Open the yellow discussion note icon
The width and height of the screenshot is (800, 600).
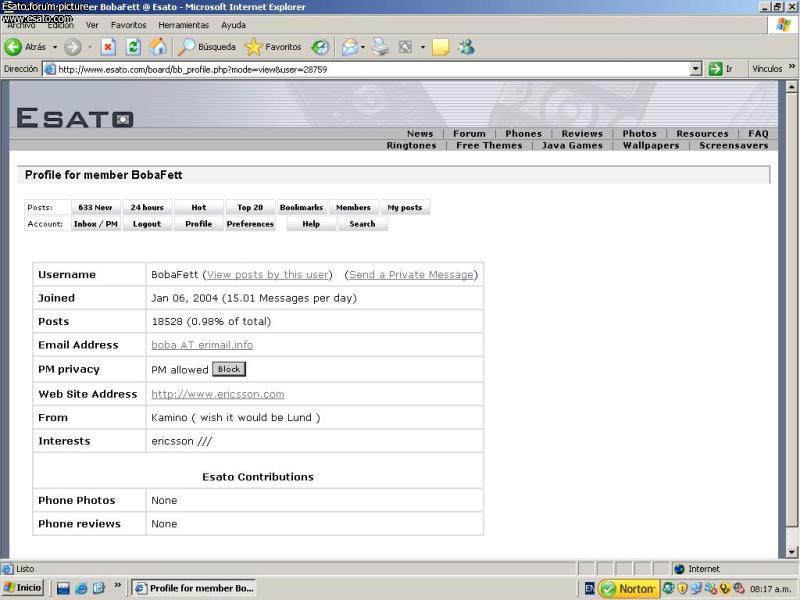[440, 47]
